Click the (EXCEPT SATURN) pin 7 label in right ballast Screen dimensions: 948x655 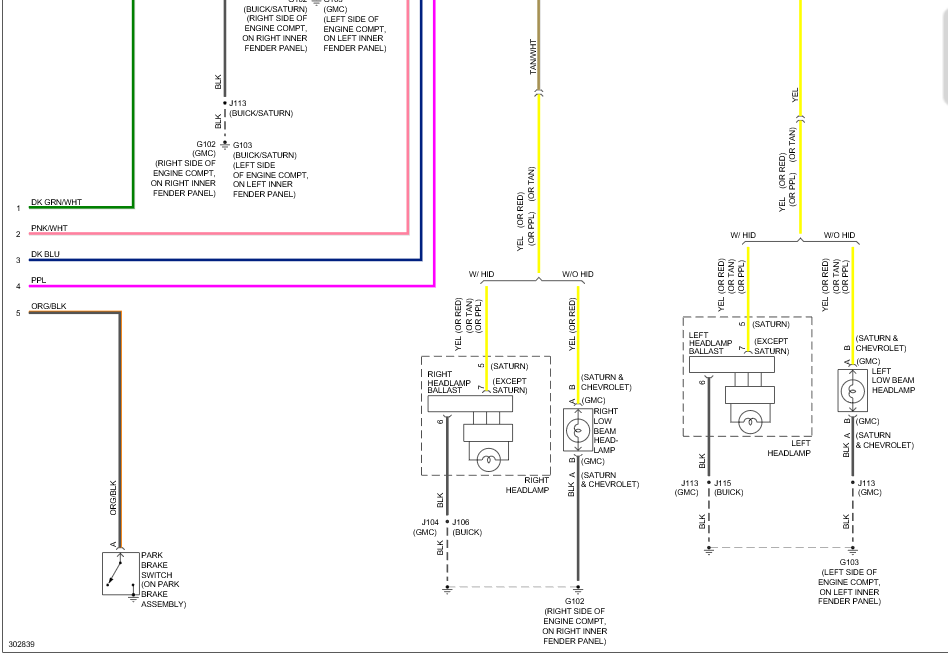(x=510, y=385)
